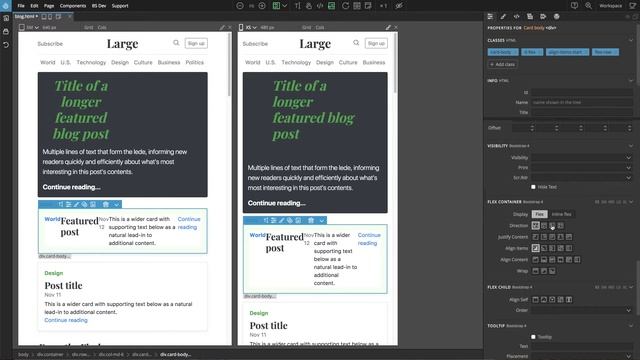This screenshot has height=360, width=640.
Task: Open the Support menu
Action: coord(120,6)
